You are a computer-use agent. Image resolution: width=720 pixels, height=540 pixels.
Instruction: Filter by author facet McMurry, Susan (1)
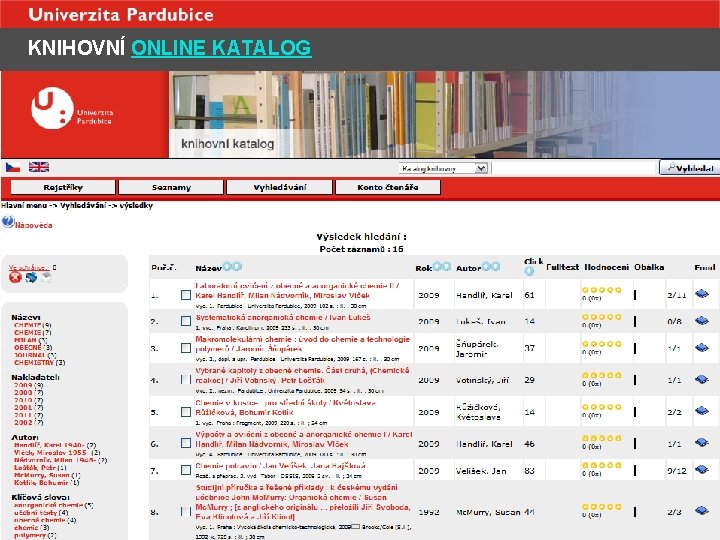click(47, 475)
